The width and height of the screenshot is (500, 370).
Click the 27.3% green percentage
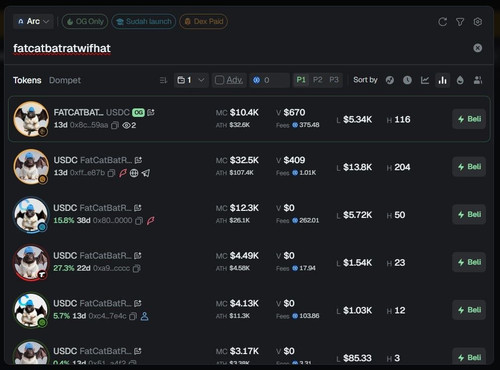tap(64, 268)
